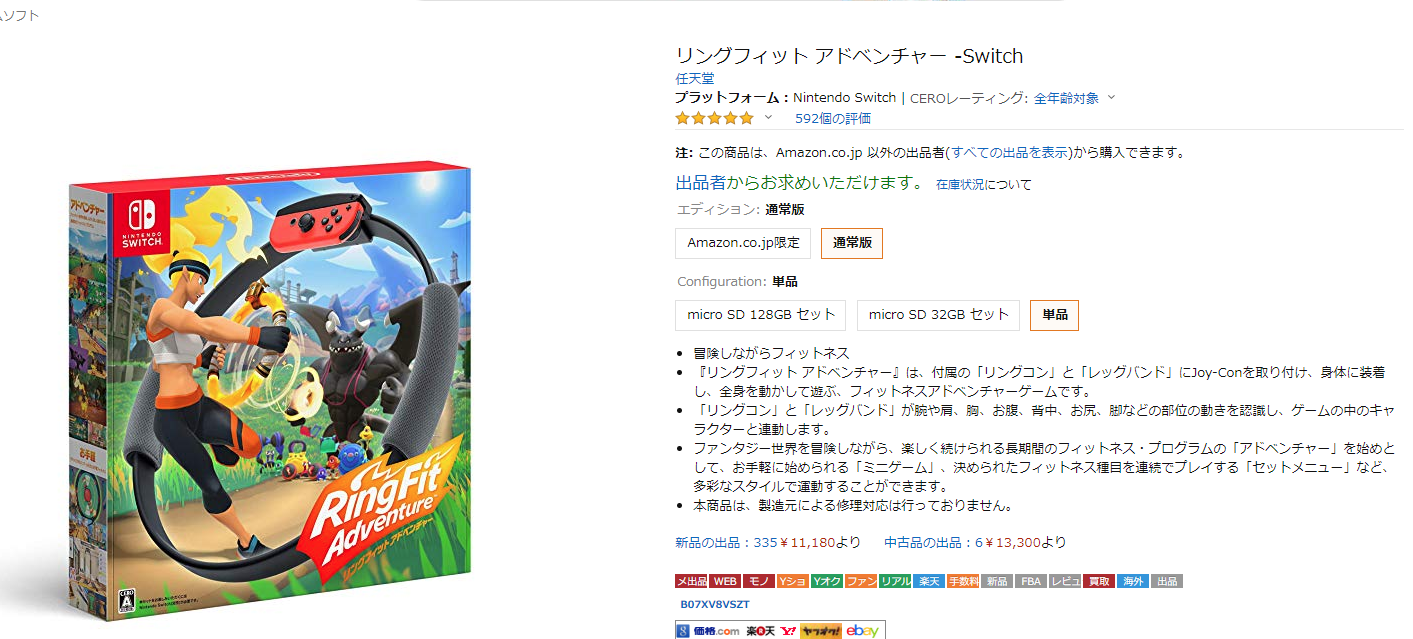Click the five-star rating display
1413x639 pixels.
715,118
